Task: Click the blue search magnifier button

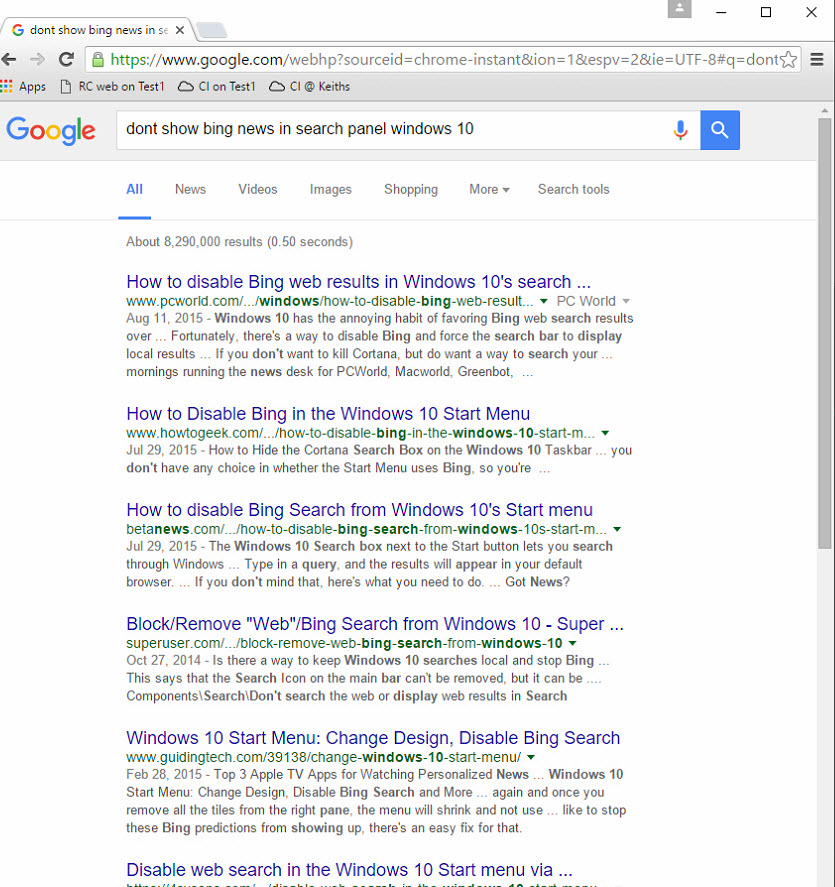Action: [x=720, y=130]
